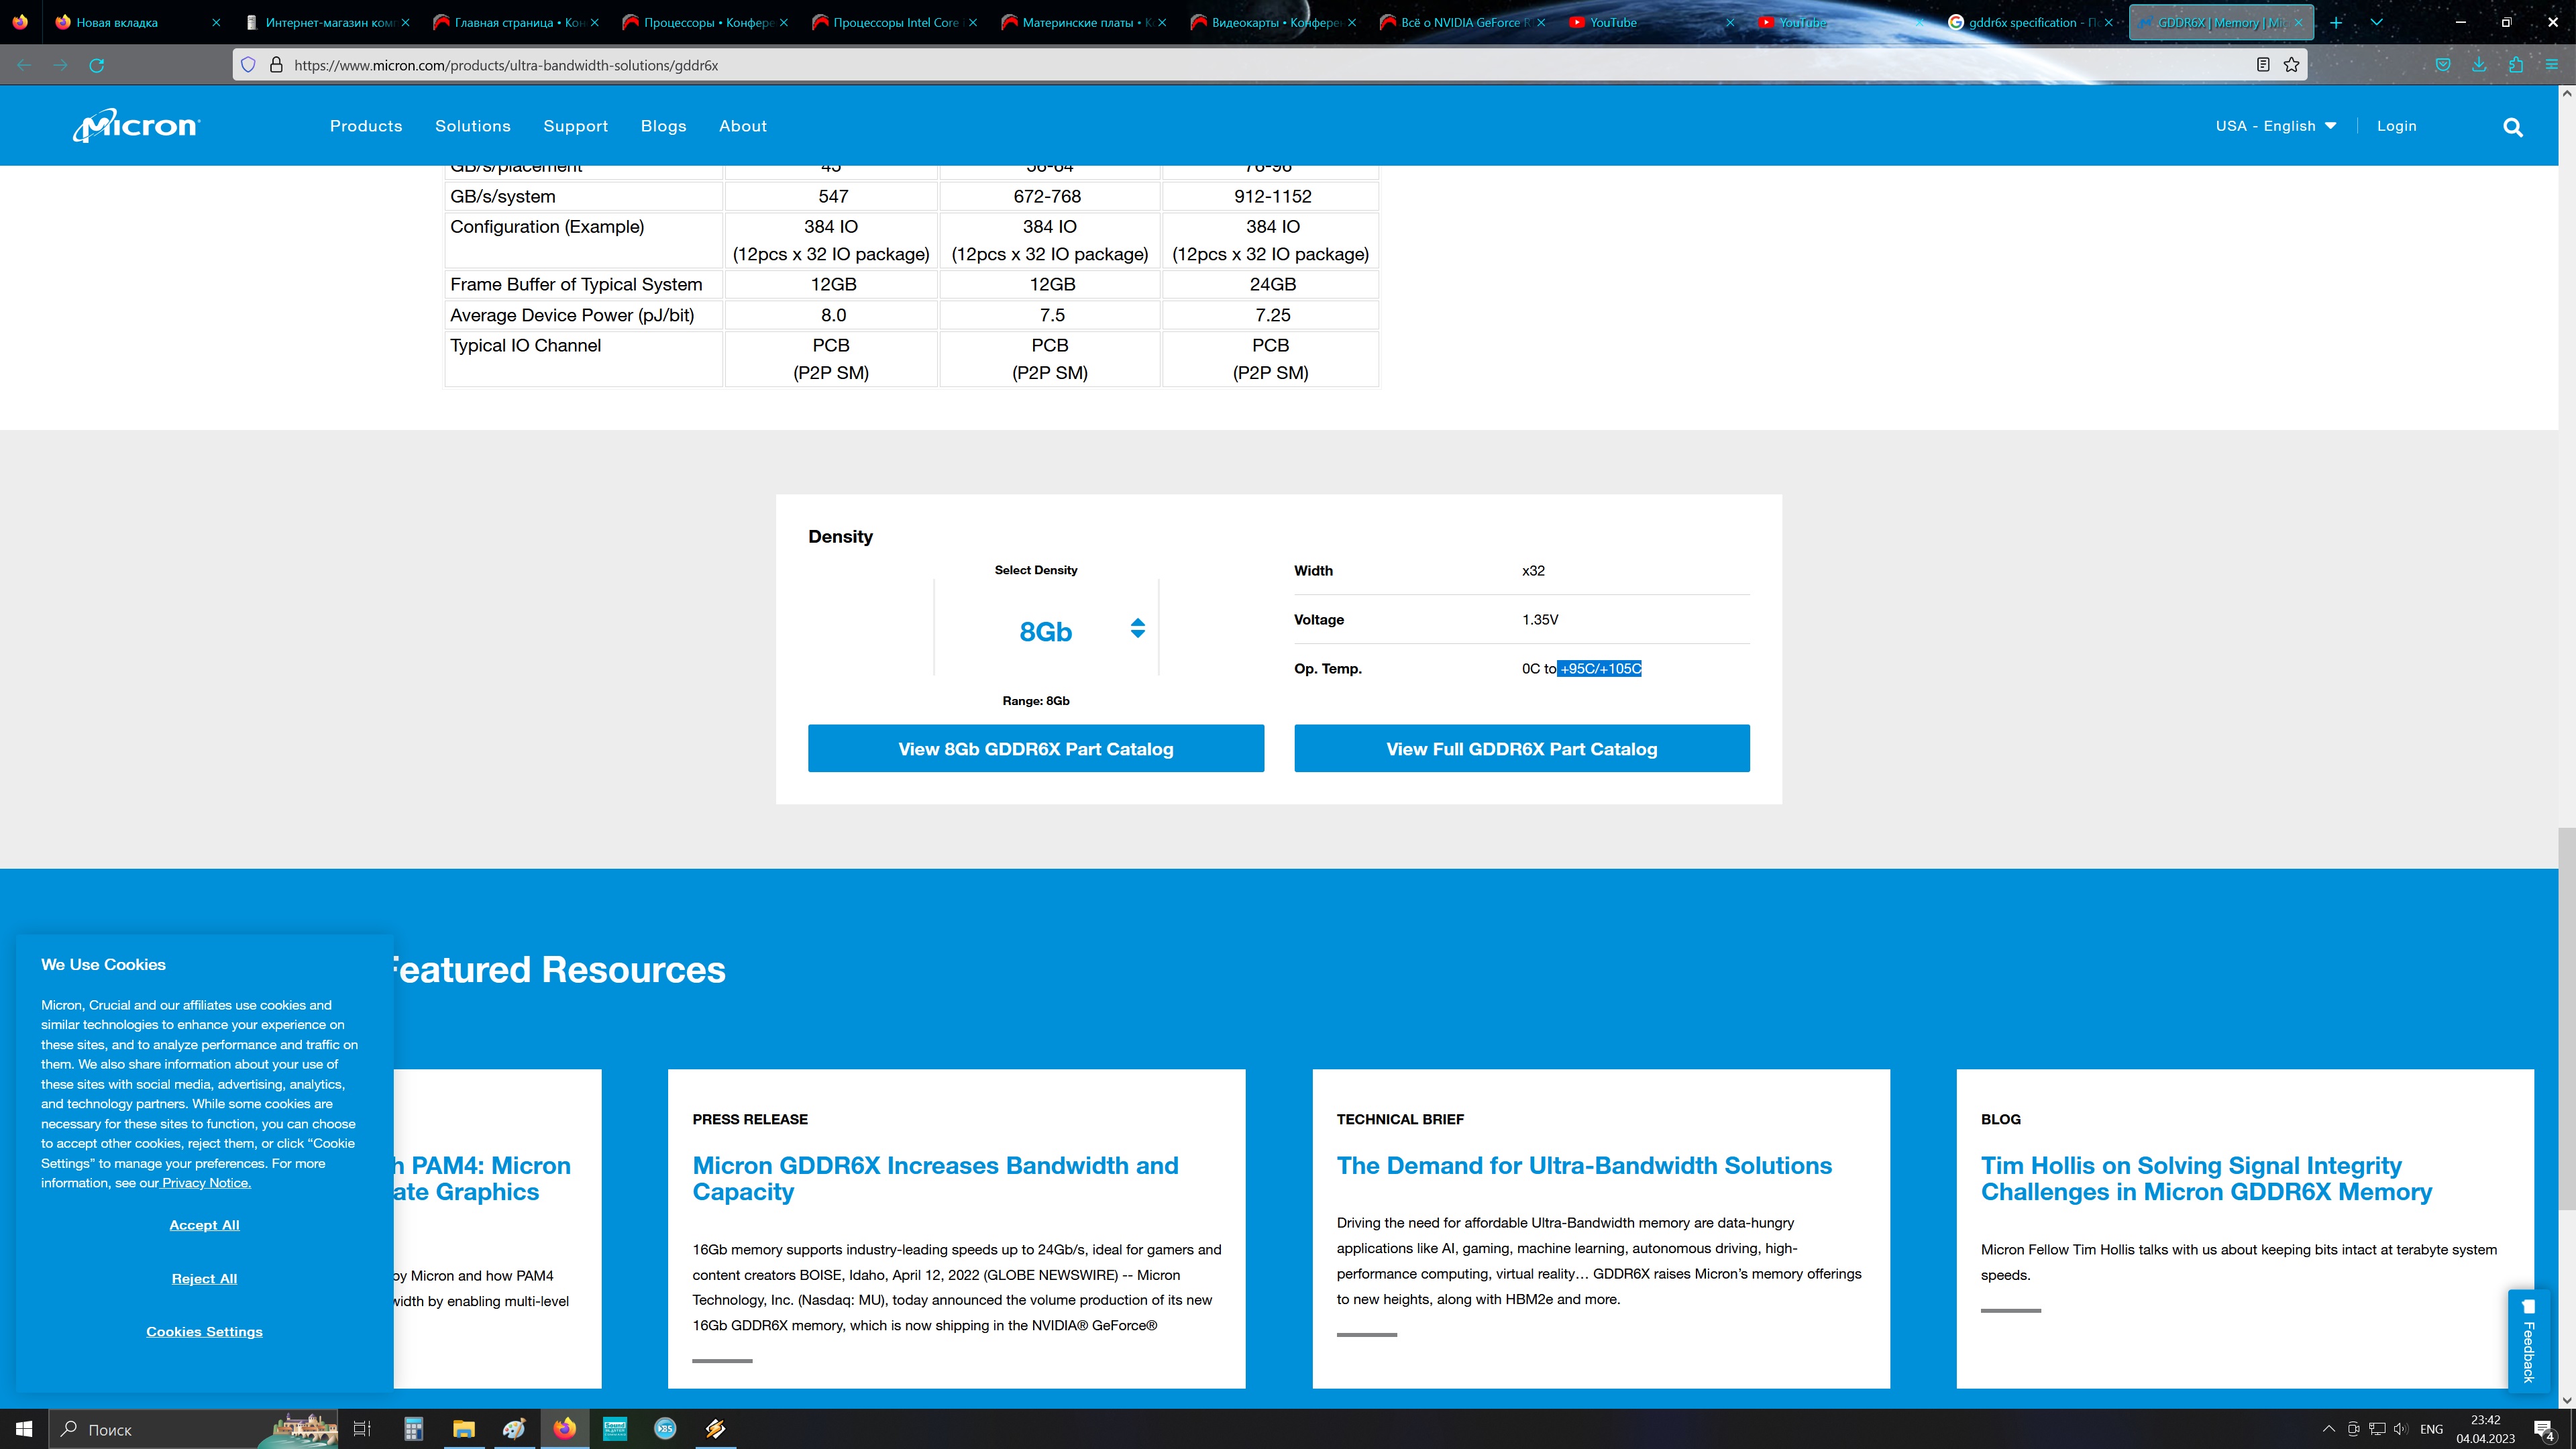The height and width of the screenshot is (1449, 2576).
Task: Click the Firefox reload page icon
Action: (x=97, y=65)
